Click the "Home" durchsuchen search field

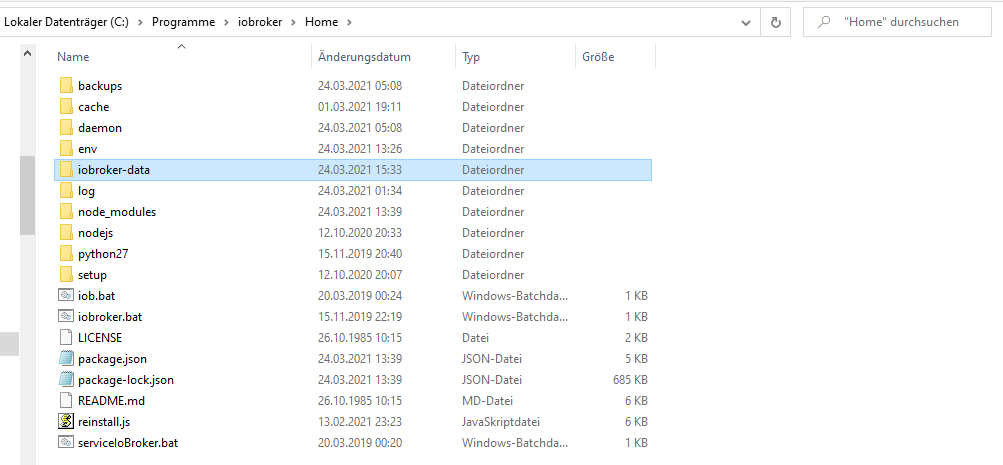point(897,22)
